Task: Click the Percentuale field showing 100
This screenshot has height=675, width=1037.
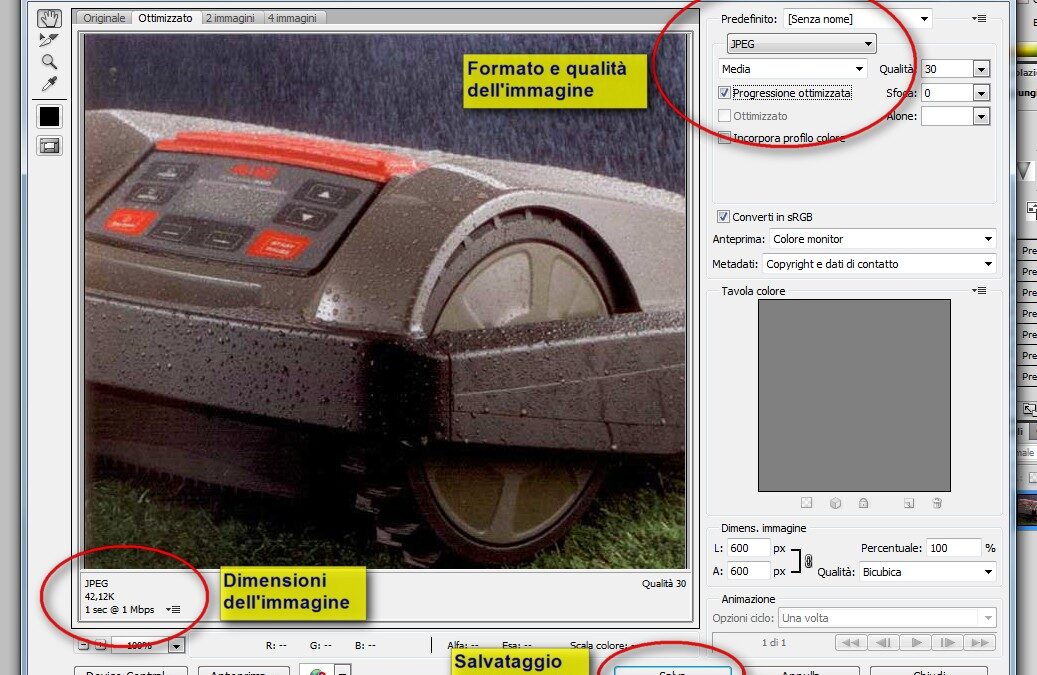Action: pos(953,548)
